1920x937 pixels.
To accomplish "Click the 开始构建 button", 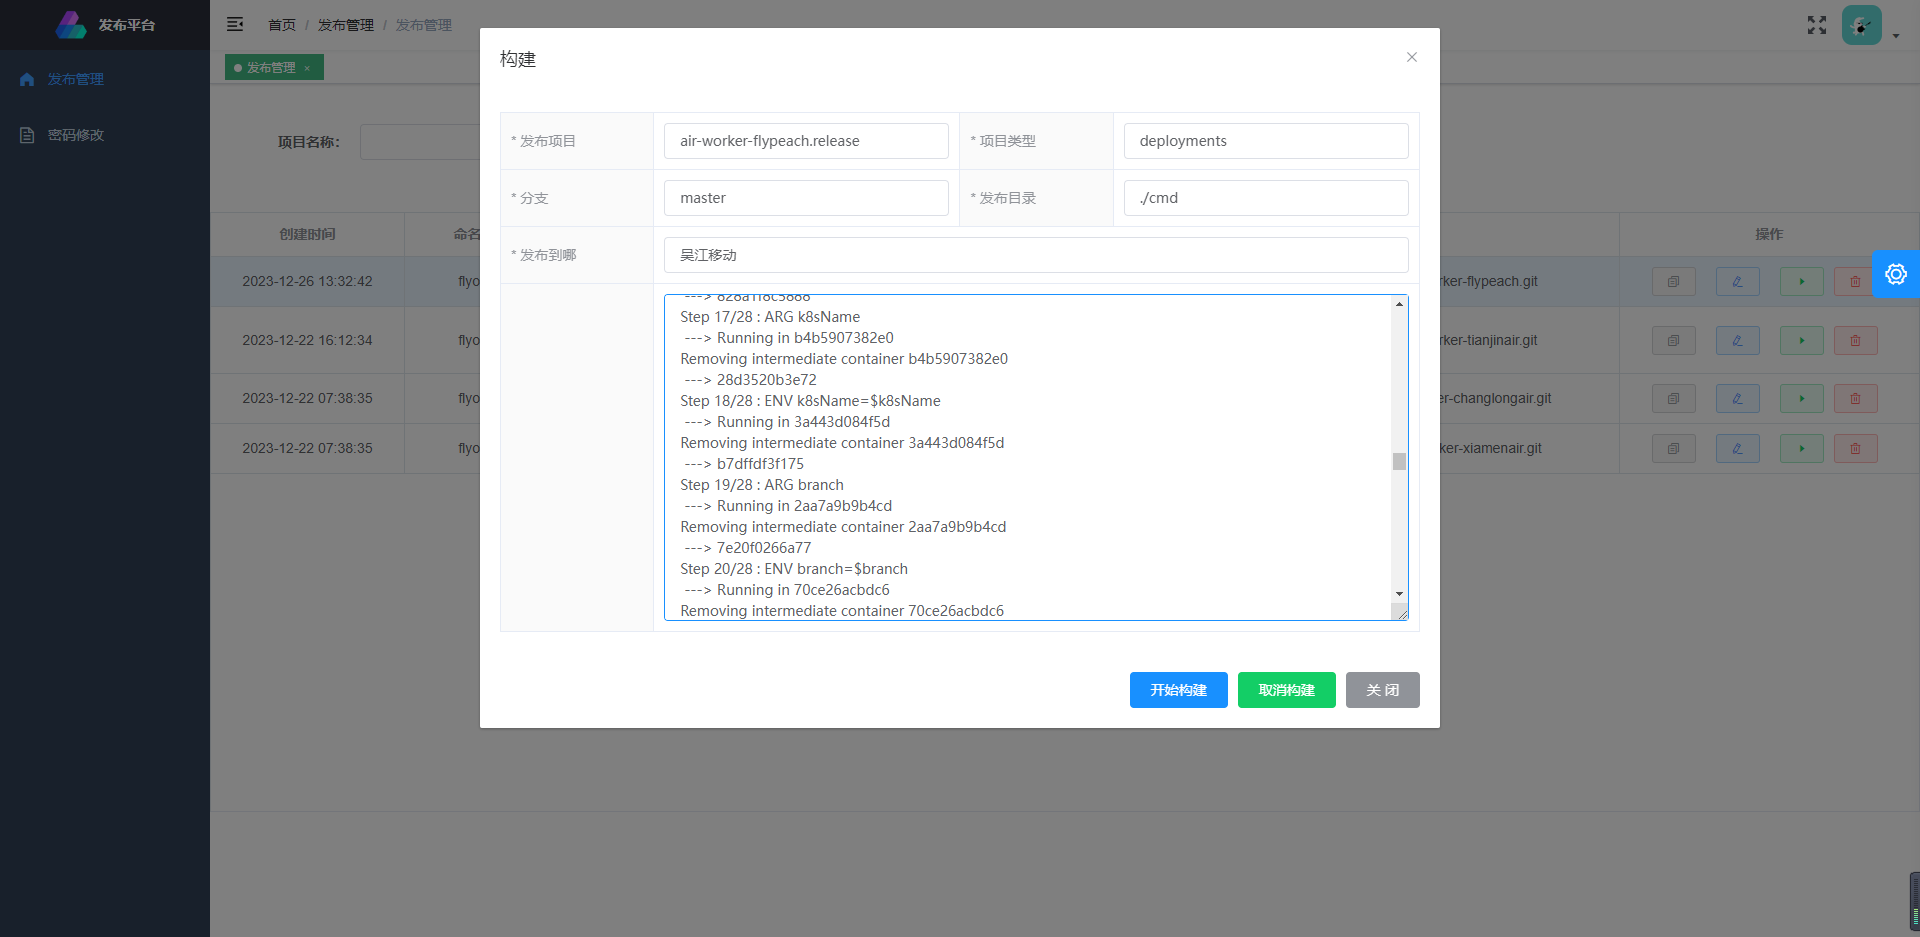I will pos(1178,690).
